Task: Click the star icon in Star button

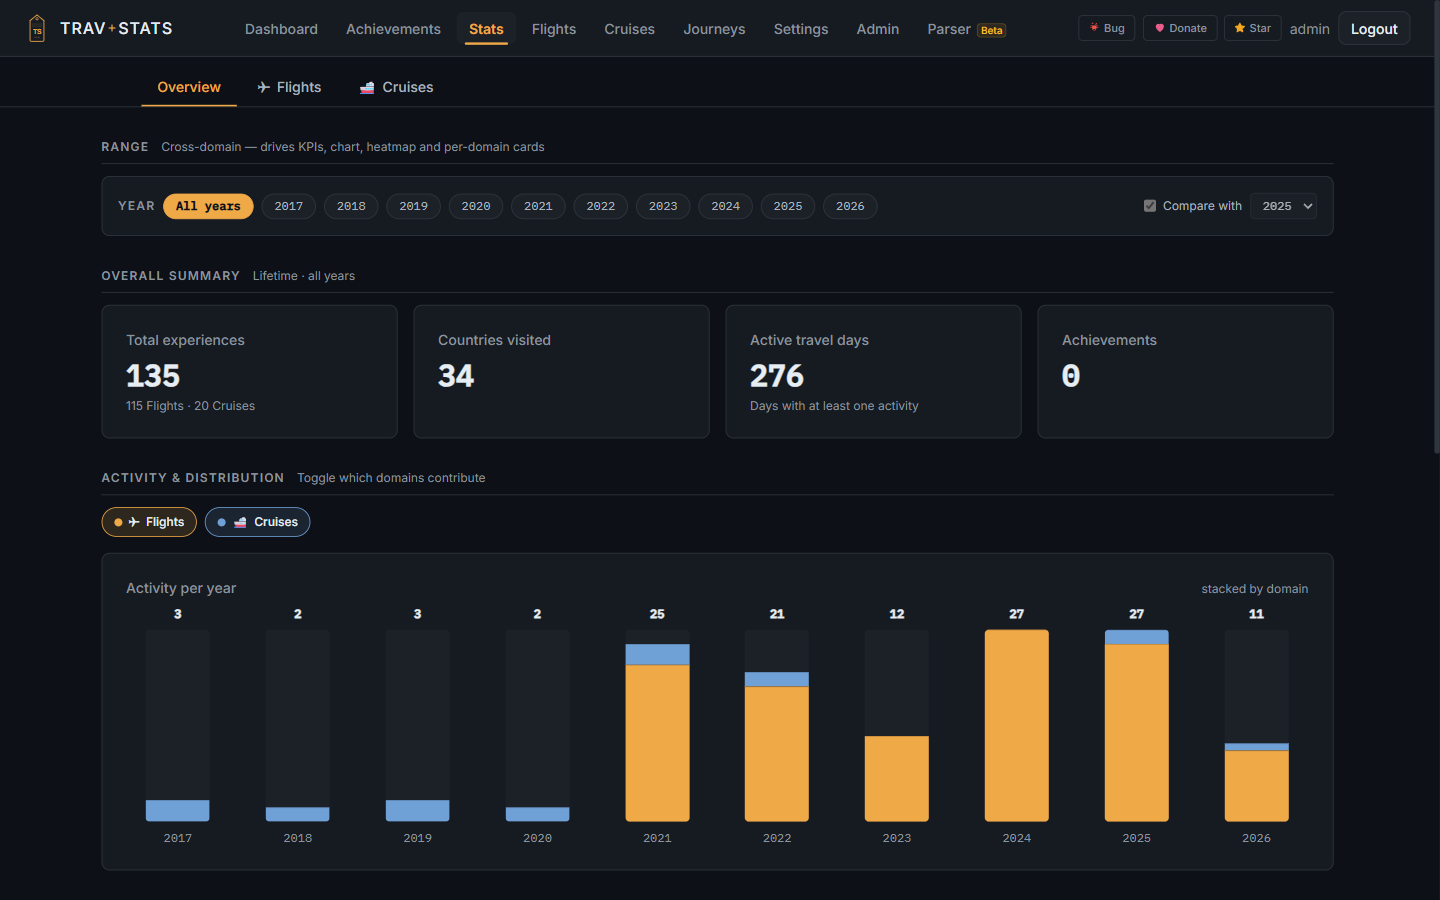Action: pyautogui.click(x=1240, y=28)
